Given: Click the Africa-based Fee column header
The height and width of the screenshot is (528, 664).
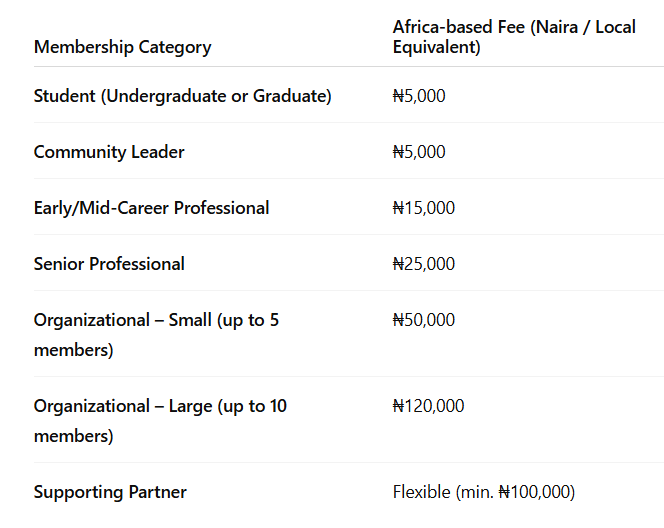Looking at the screenshot, I should pos(513,27).
